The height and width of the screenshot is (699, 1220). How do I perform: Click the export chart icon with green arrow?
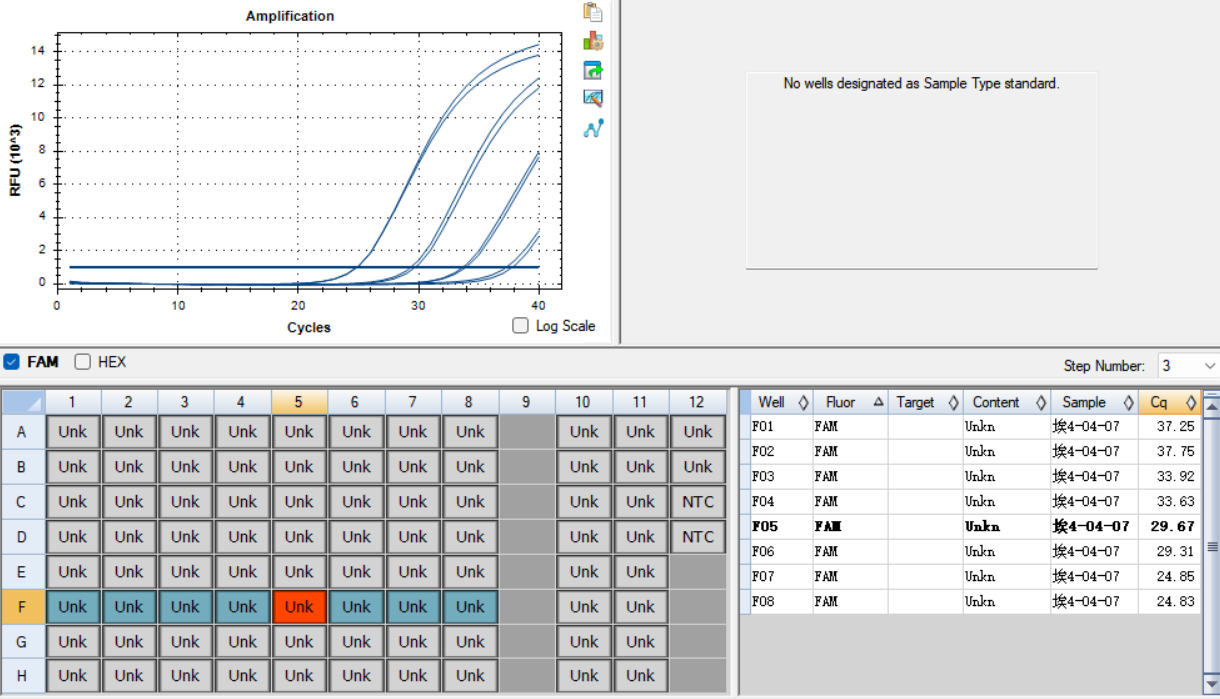point(593,70)
